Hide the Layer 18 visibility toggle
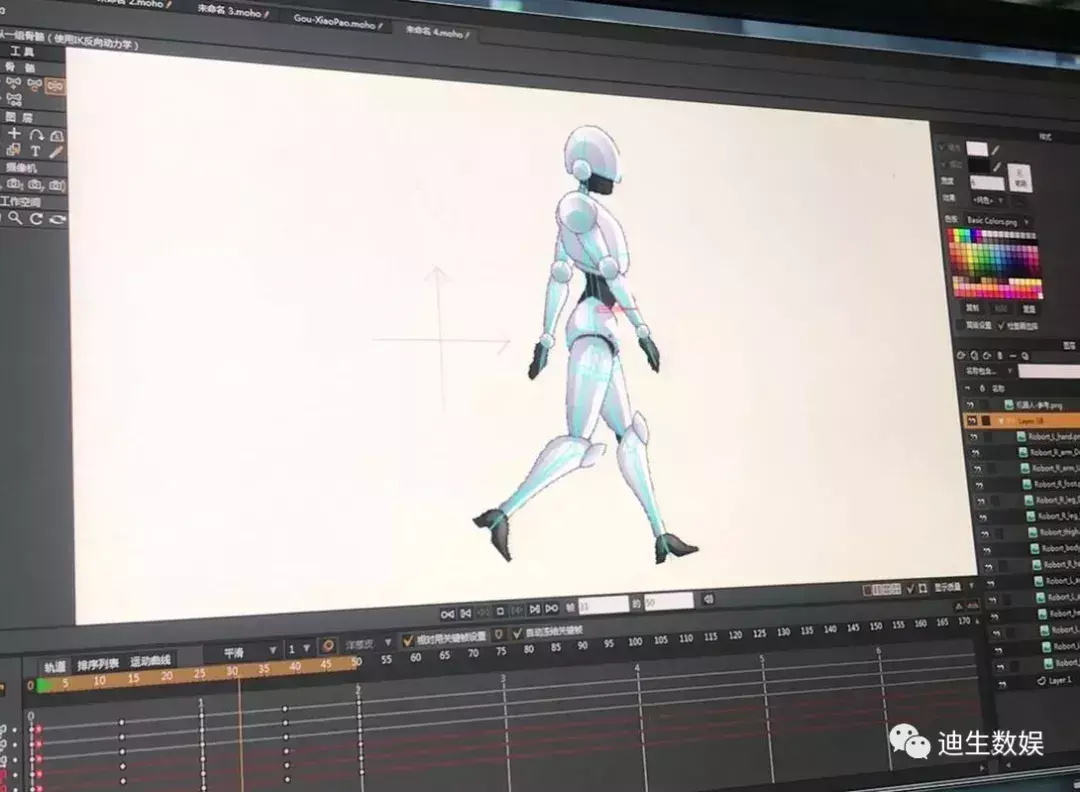 pyautogui.click(x=971, y=421)
